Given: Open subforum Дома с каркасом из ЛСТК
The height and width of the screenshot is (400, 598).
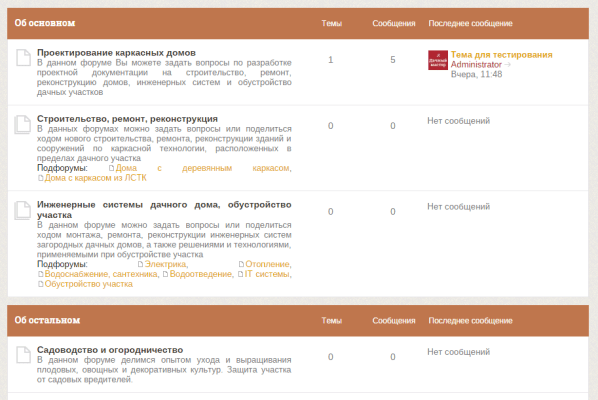Looking at the screenshot, I should pos(95,178).
